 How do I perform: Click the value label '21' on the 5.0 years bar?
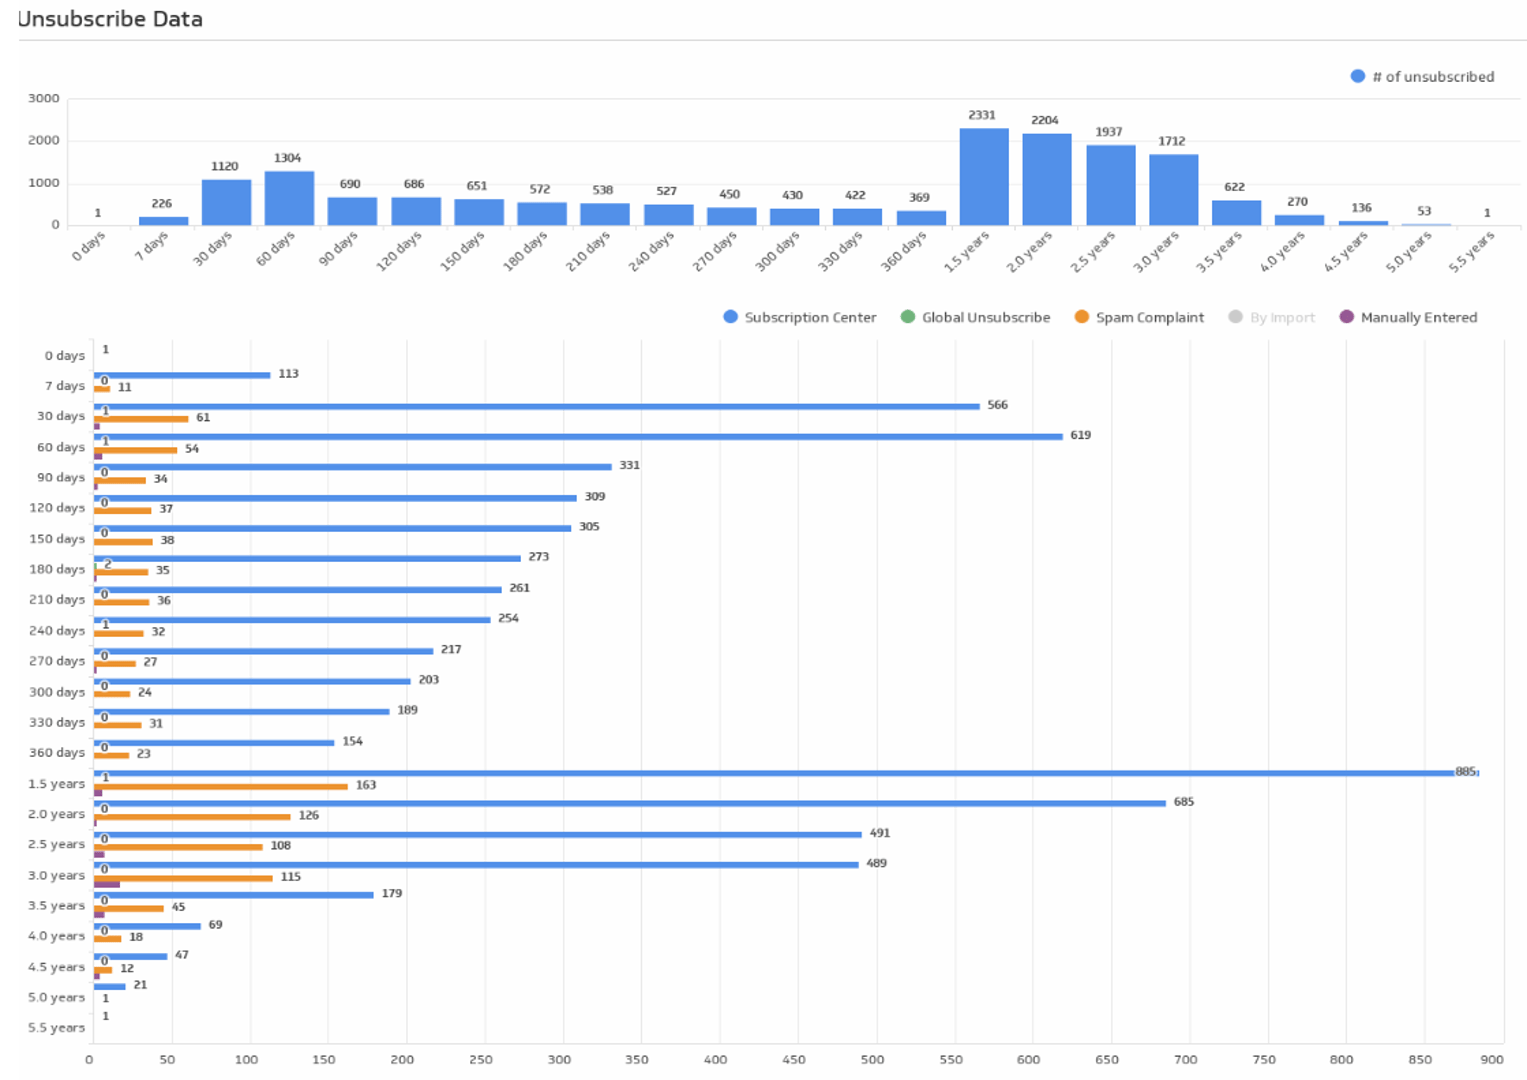click(x=140, y=985)
